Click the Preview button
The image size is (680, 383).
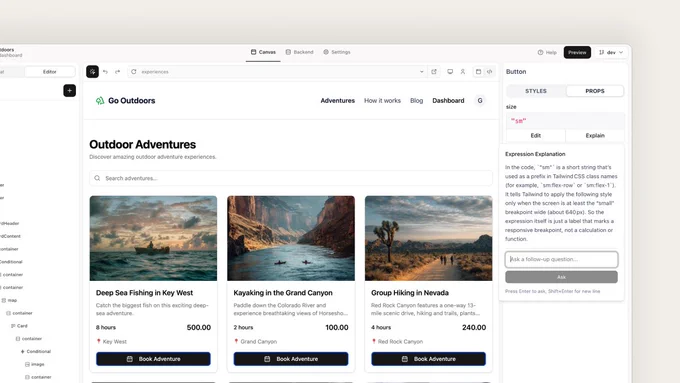(577, 52)
